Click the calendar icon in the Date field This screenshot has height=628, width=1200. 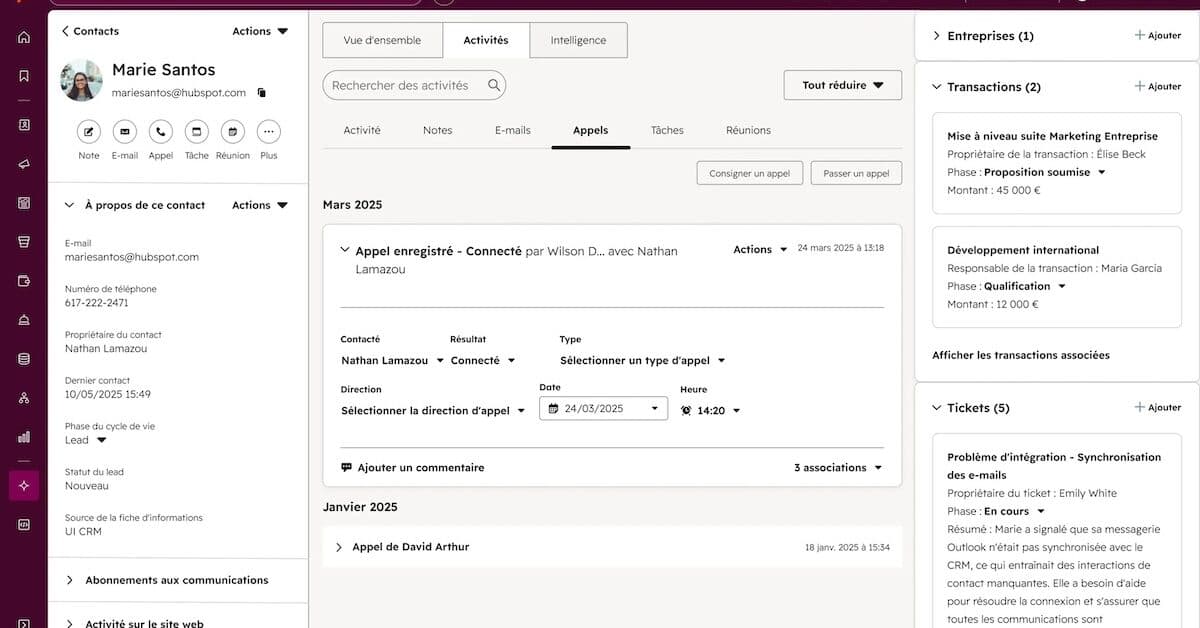pos(553,408)
